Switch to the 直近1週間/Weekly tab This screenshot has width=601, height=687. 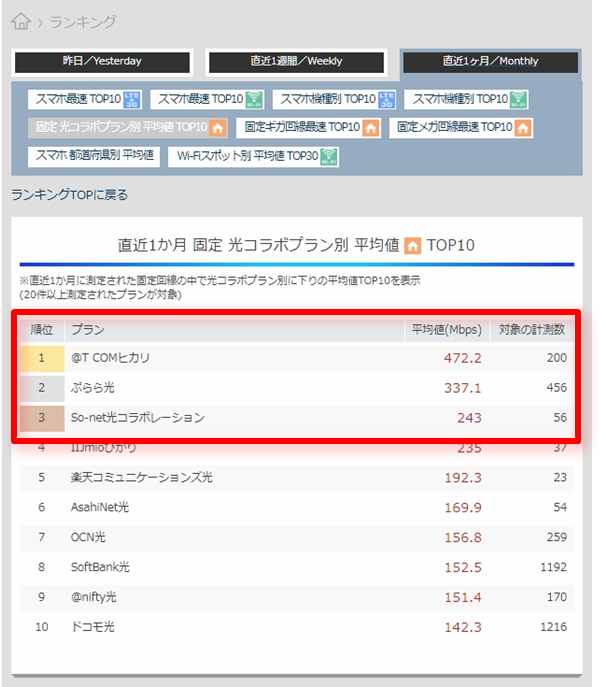(296, 61)
